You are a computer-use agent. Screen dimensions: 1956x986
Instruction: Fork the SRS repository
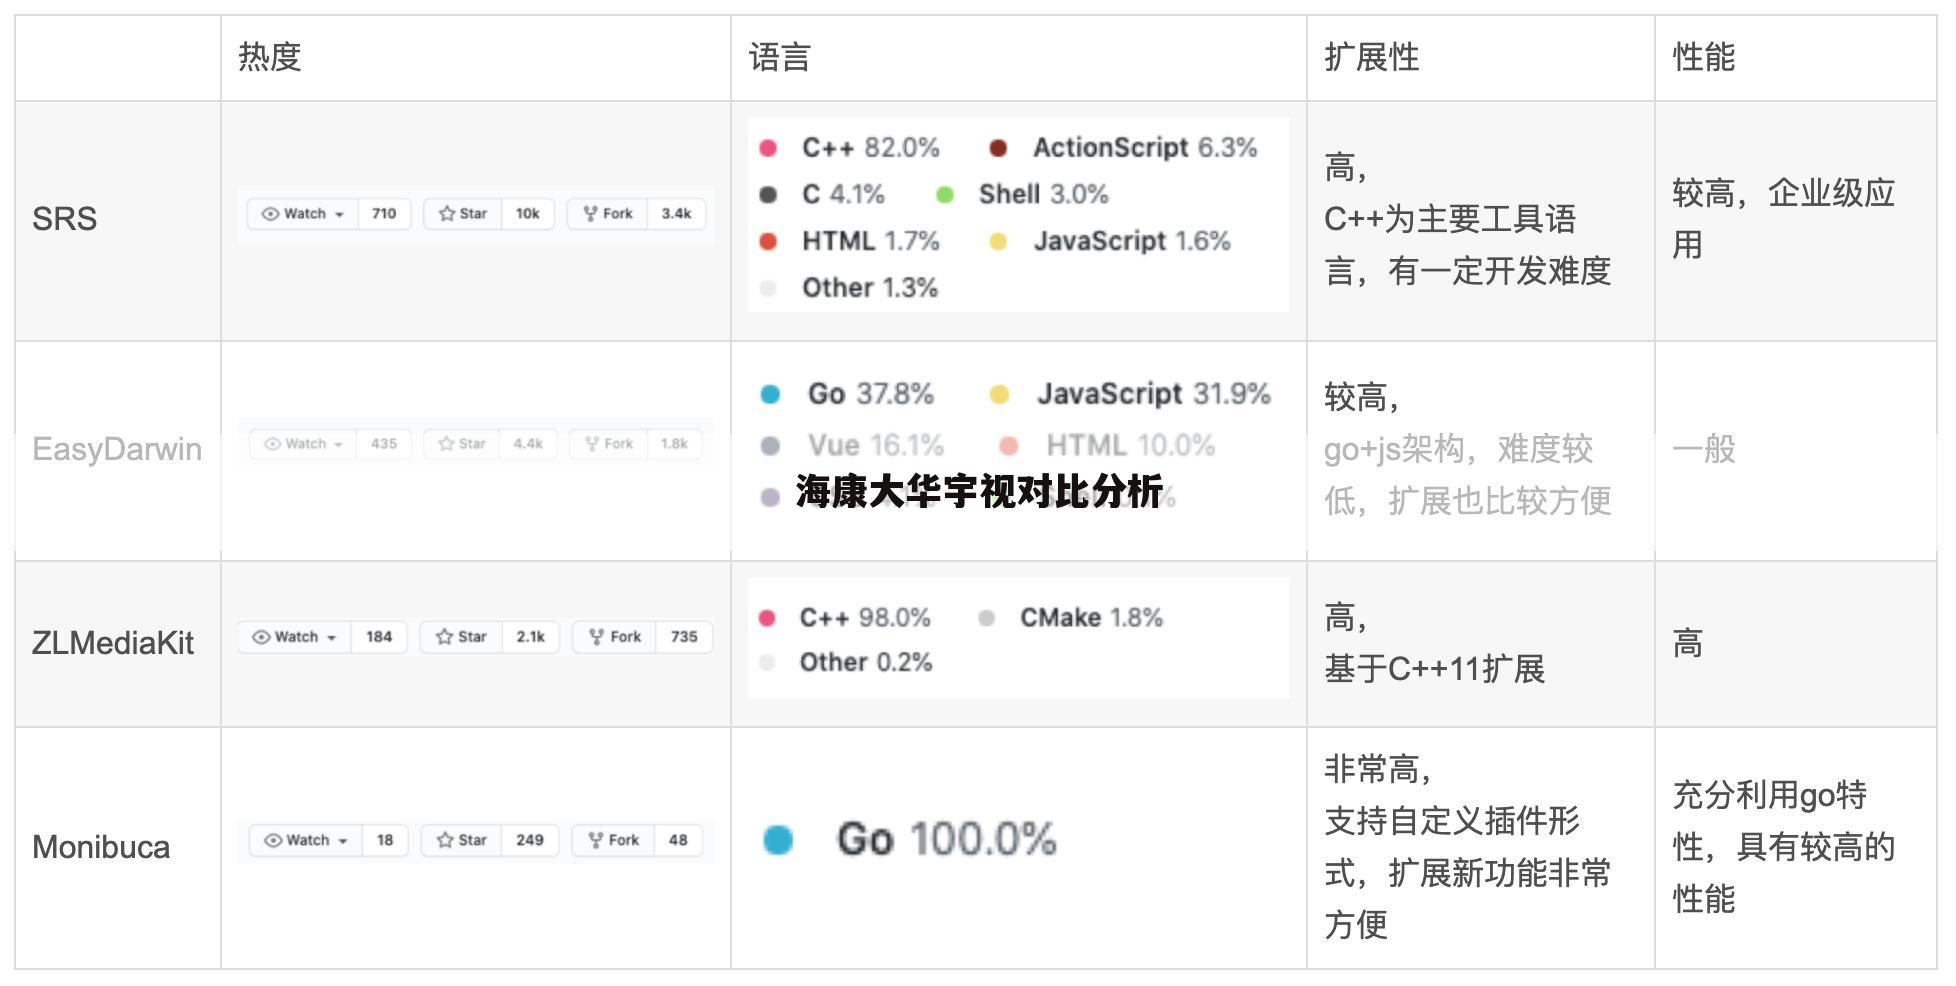(608, 214)
